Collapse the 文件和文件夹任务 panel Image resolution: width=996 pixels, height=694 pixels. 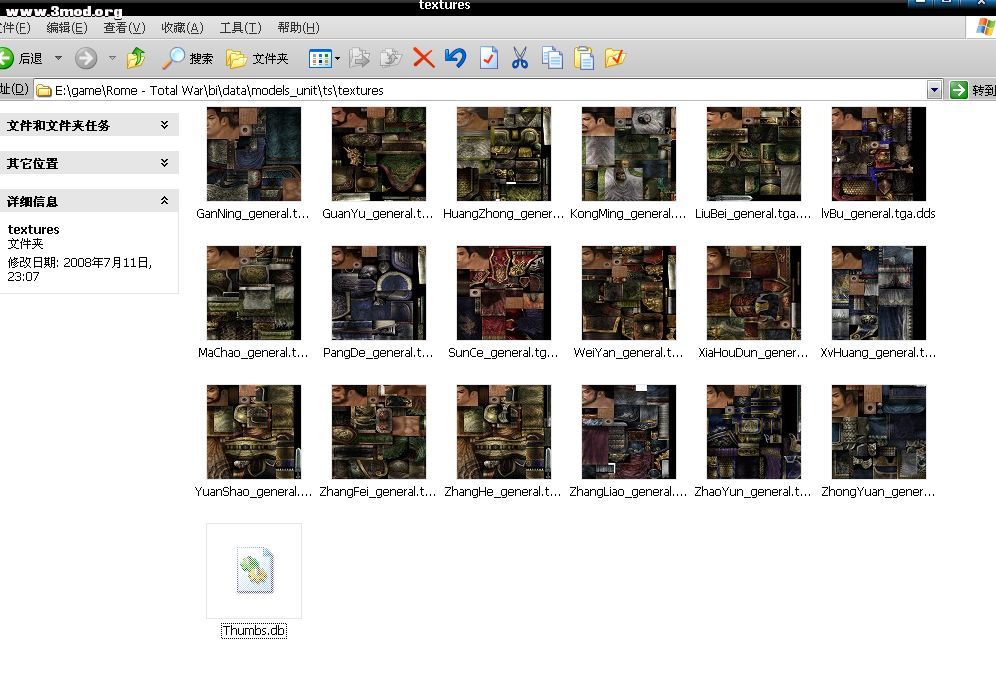coord(164,125)
